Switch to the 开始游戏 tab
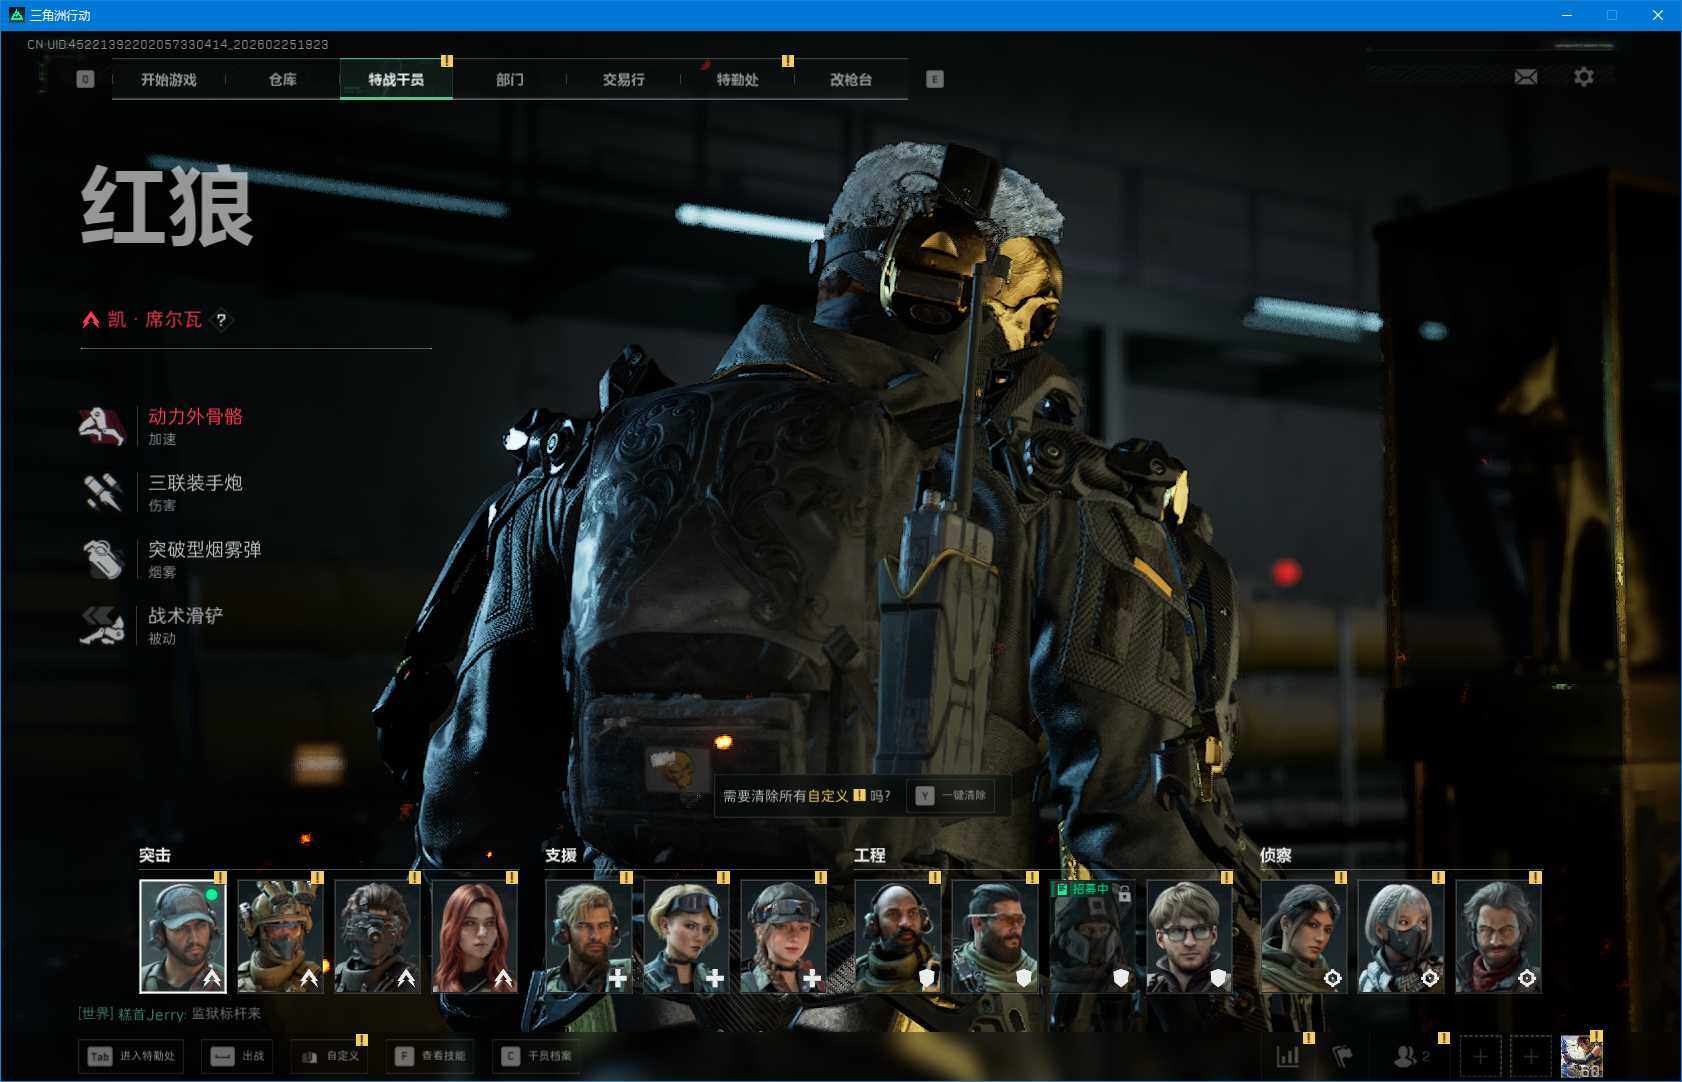 click(169, 79)
